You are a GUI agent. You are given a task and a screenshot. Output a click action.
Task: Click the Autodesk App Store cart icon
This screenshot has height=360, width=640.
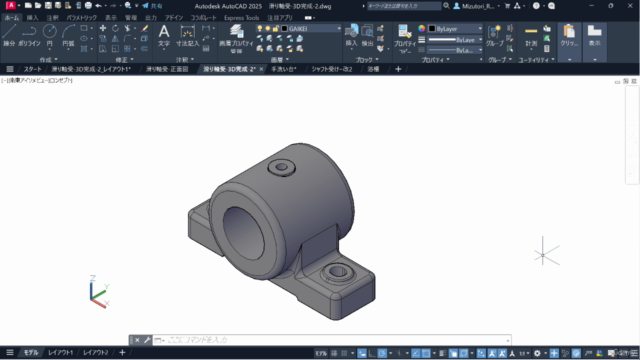[507, 6]
